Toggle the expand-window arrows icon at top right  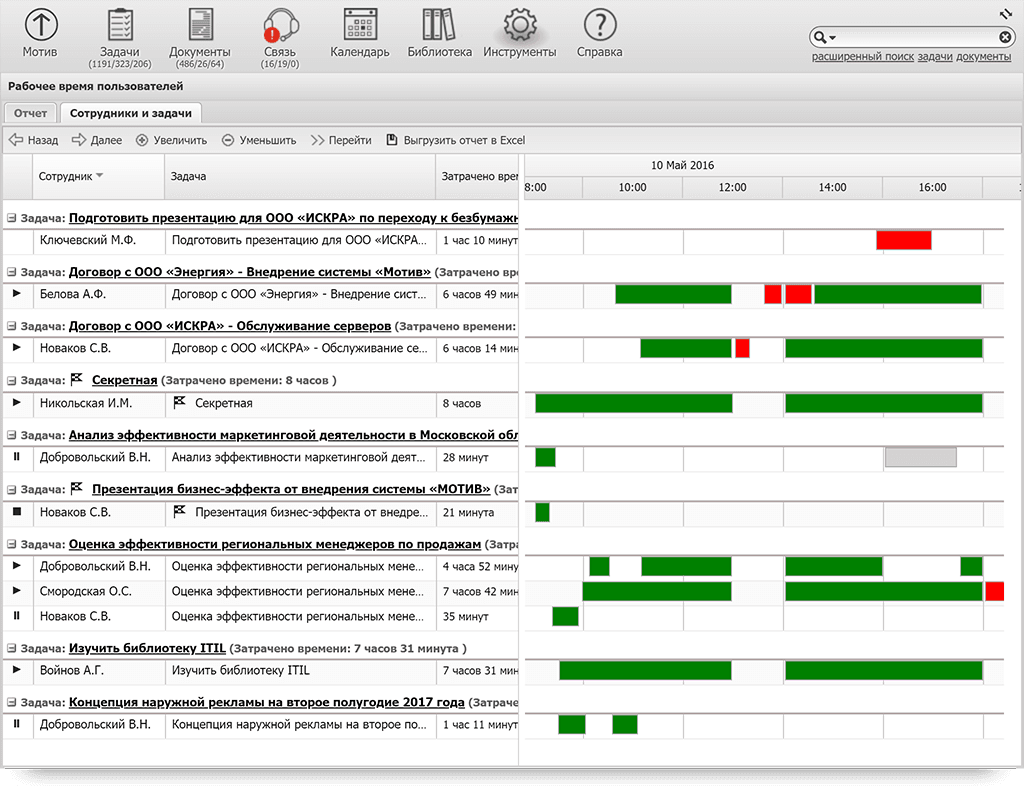(x=1006, y=13)
